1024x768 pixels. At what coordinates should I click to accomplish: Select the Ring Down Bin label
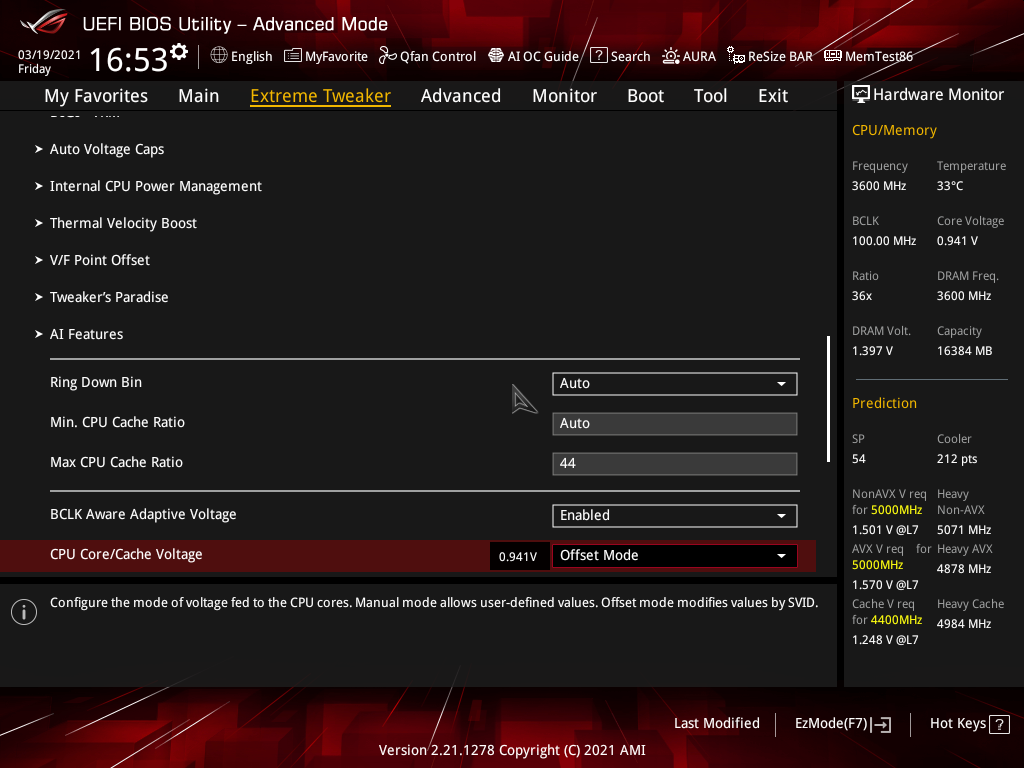coord(96,382)
